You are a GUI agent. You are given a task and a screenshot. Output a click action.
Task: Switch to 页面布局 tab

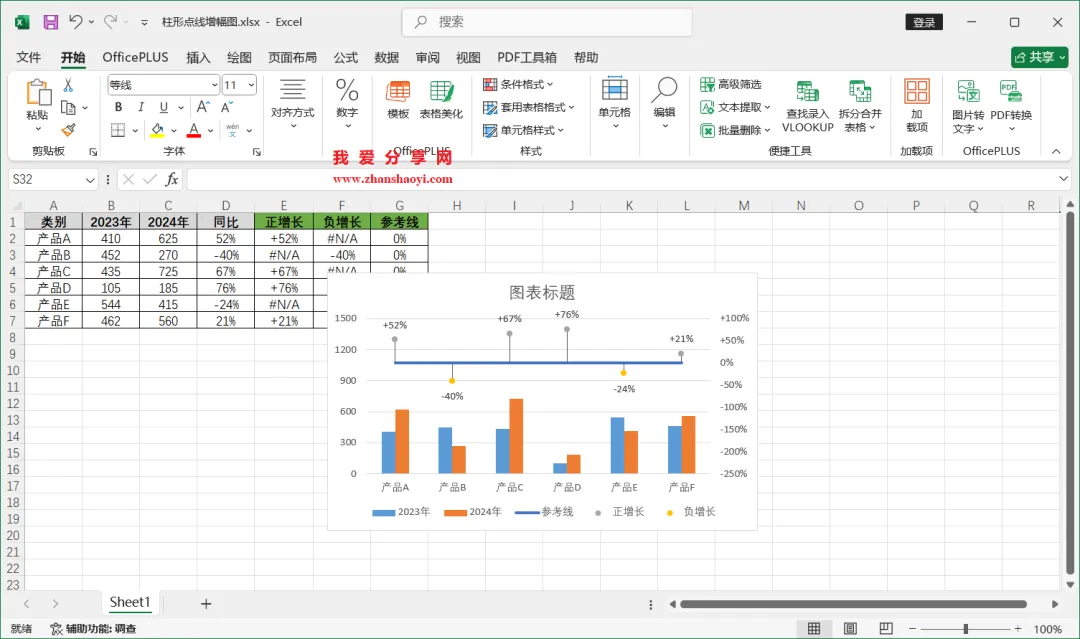click(x=293, y=57)
